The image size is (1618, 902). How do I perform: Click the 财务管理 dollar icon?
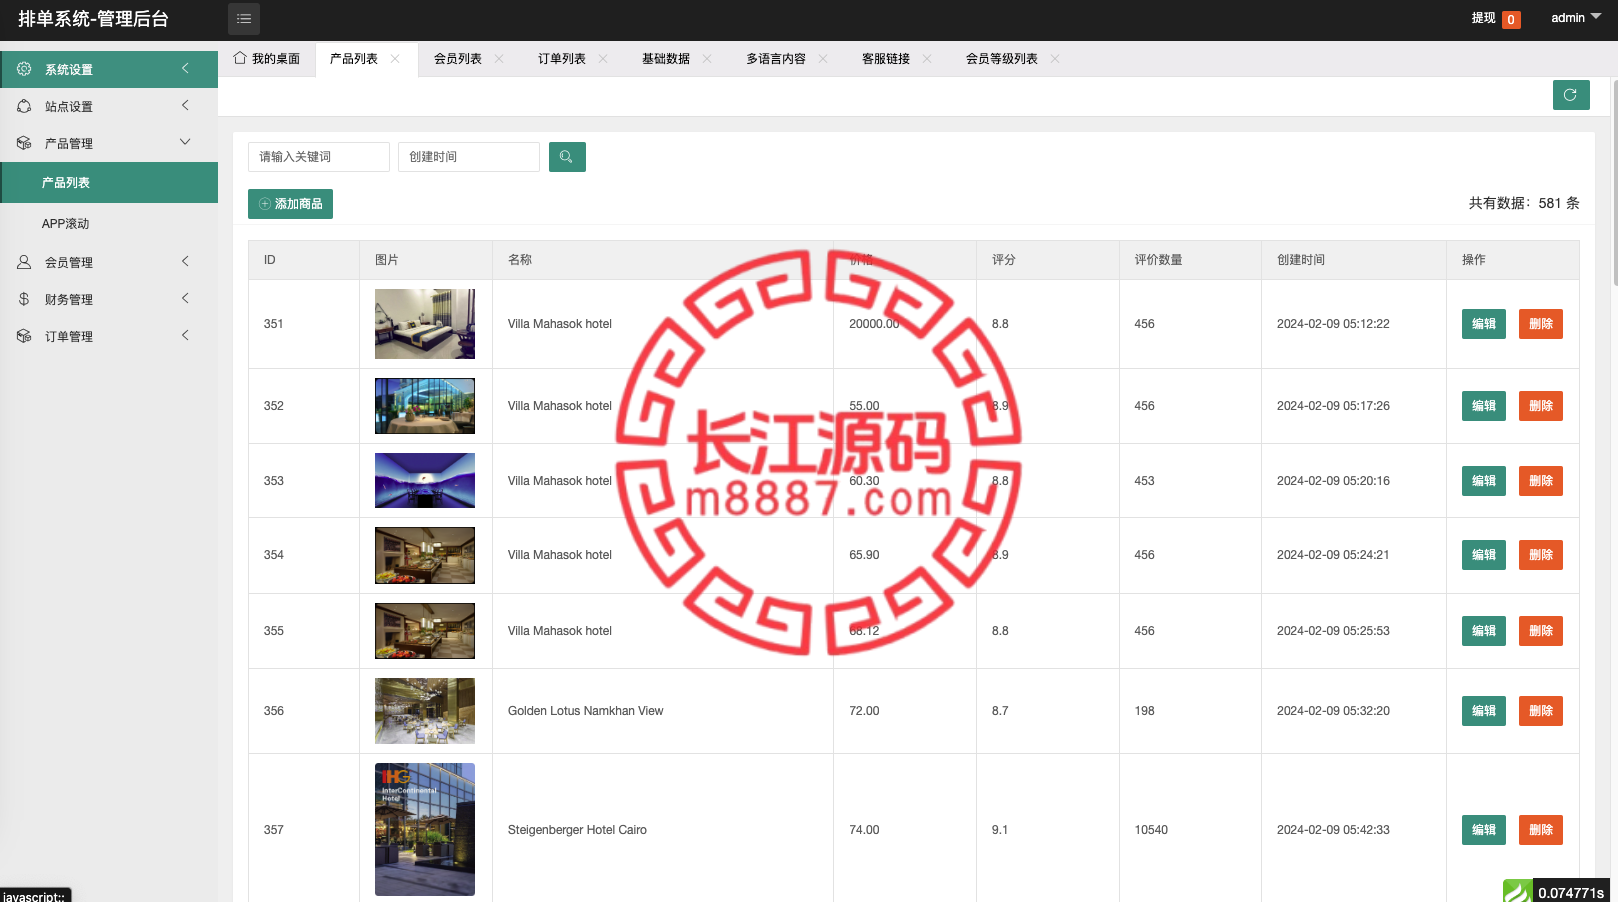point(24,299)
